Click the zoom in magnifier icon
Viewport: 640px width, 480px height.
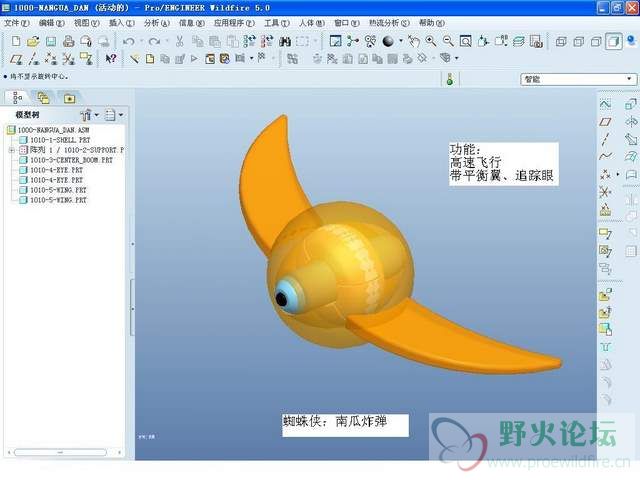pyautogui.click(x=431, y=41)
